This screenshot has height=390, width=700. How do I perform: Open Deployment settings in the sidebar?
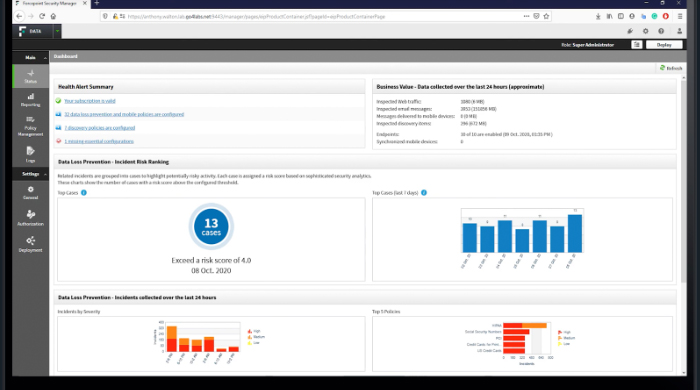tap(30, 244)
